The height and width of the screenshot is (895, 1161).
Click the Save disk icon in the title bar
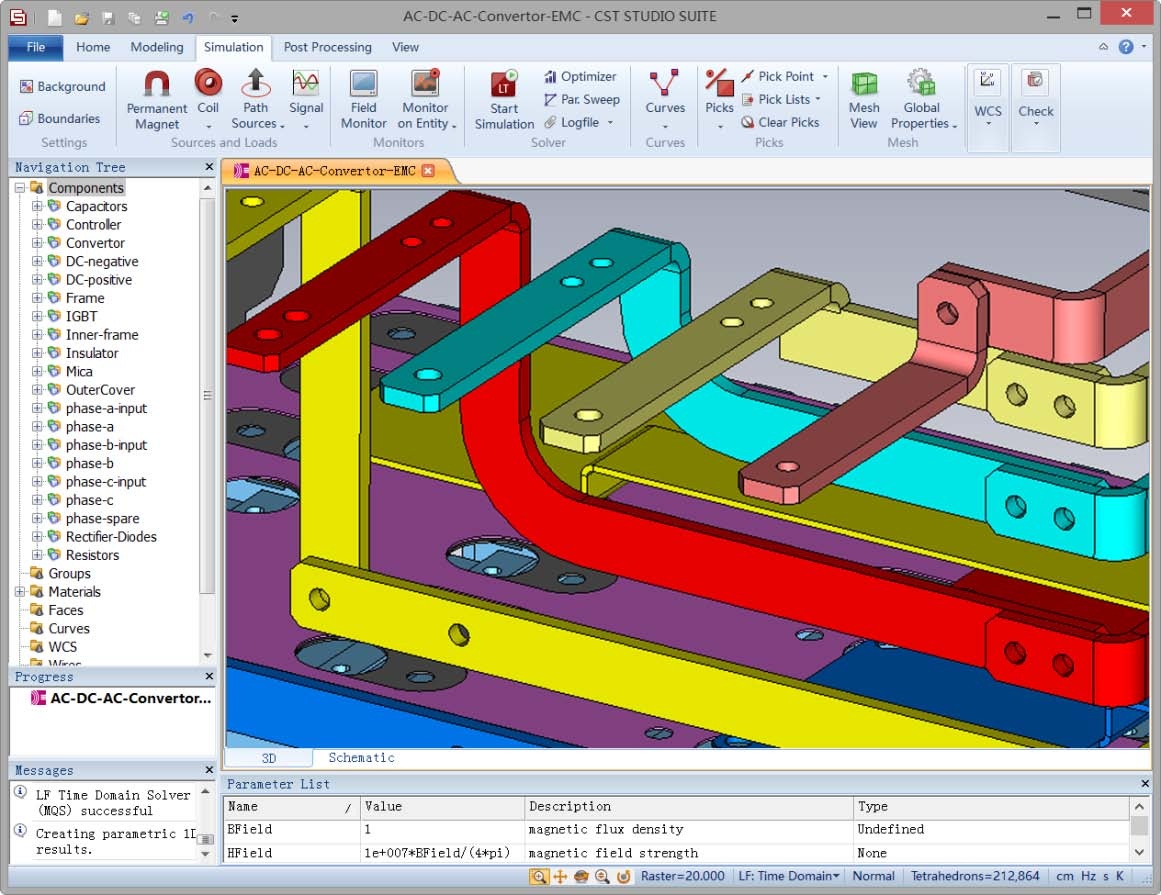(x=108, y=18)
